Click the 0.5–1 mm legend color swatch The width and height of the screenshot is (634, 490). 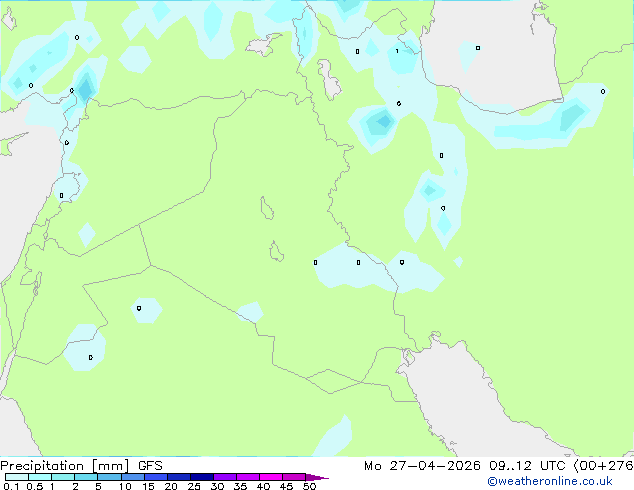pos(40,477)
